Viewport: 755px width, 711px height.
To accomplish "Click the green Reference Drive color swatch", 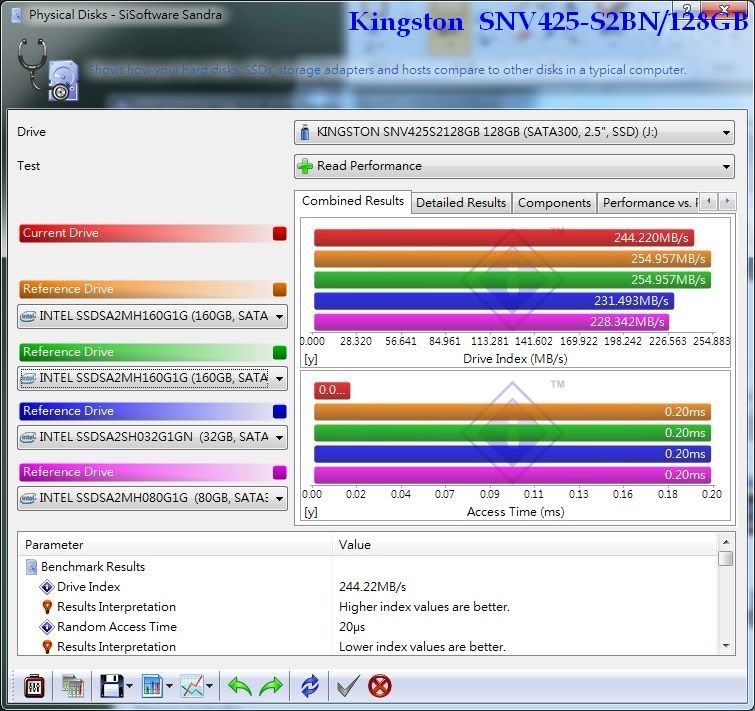I will tap(280, 352).
